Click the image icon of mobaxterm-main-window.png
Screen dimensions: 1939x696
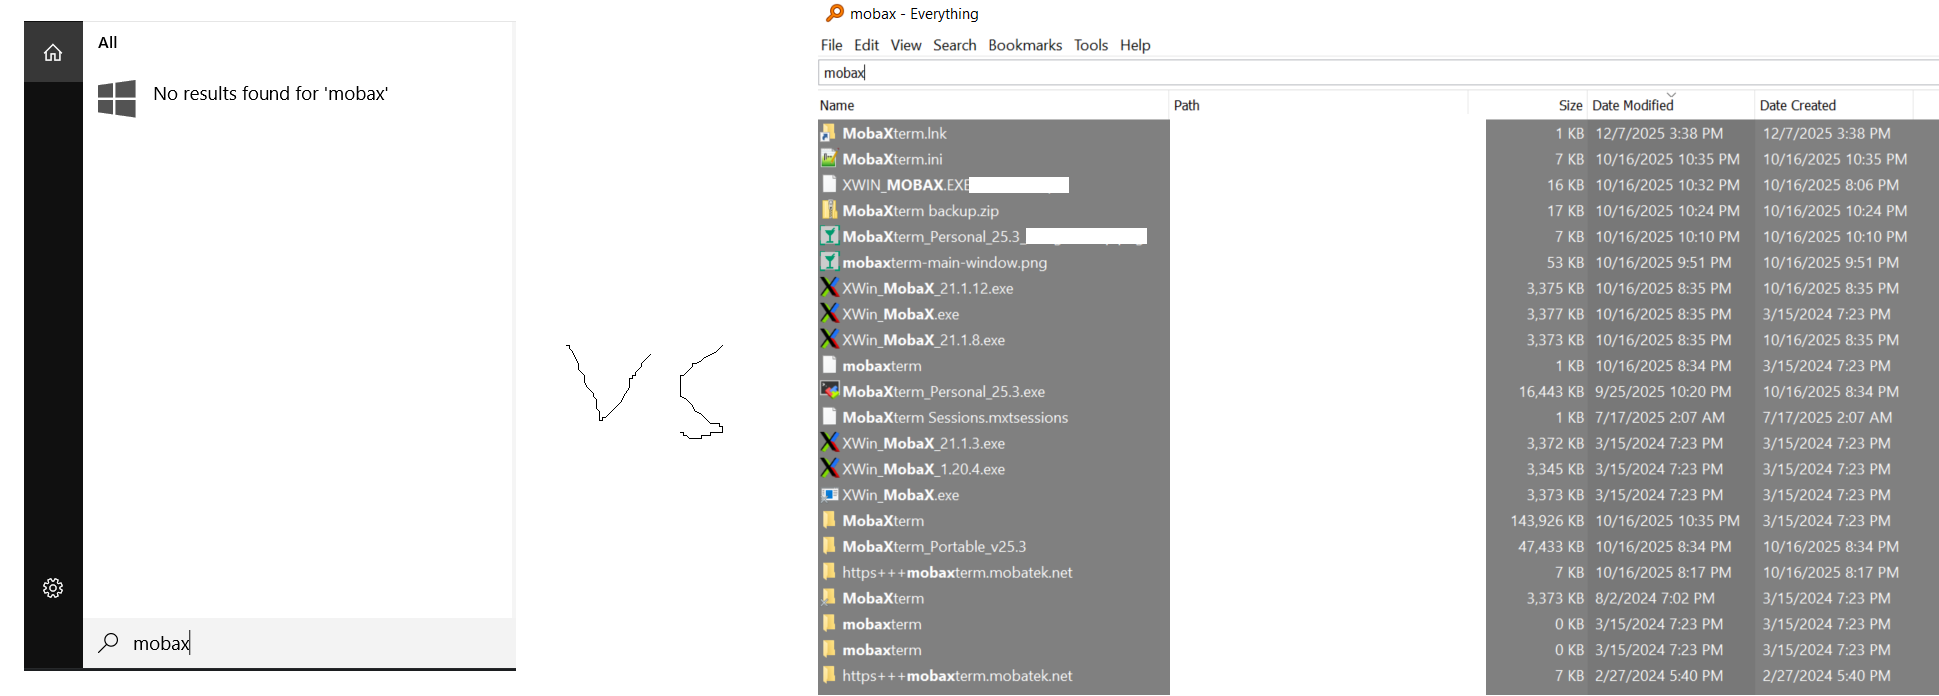(829, 262)
